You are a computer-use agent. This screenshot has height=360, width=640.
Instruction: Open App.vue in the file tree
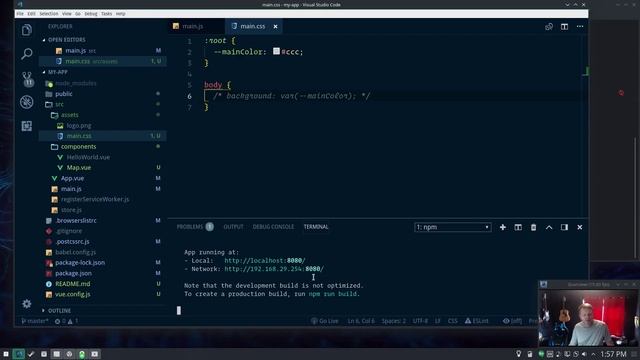(x=72, y=178)
